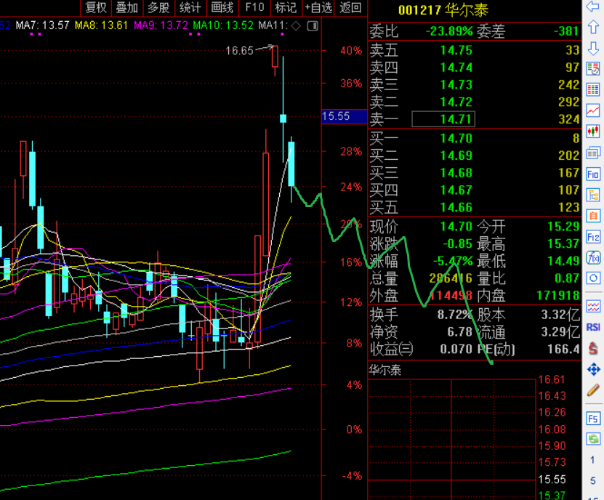Image resolution: width=604 pixels, height=500 pixels.
Task: Click the 买一 price 14.70
Action: click(456, 138)
